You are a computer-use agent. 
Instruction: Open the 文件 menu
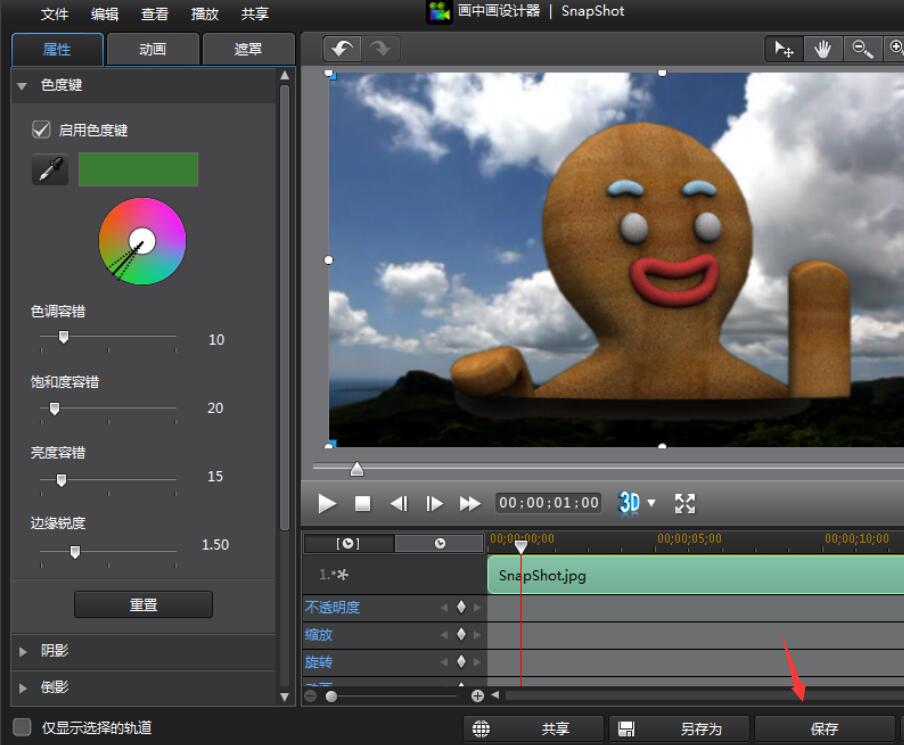click(55, 14)
